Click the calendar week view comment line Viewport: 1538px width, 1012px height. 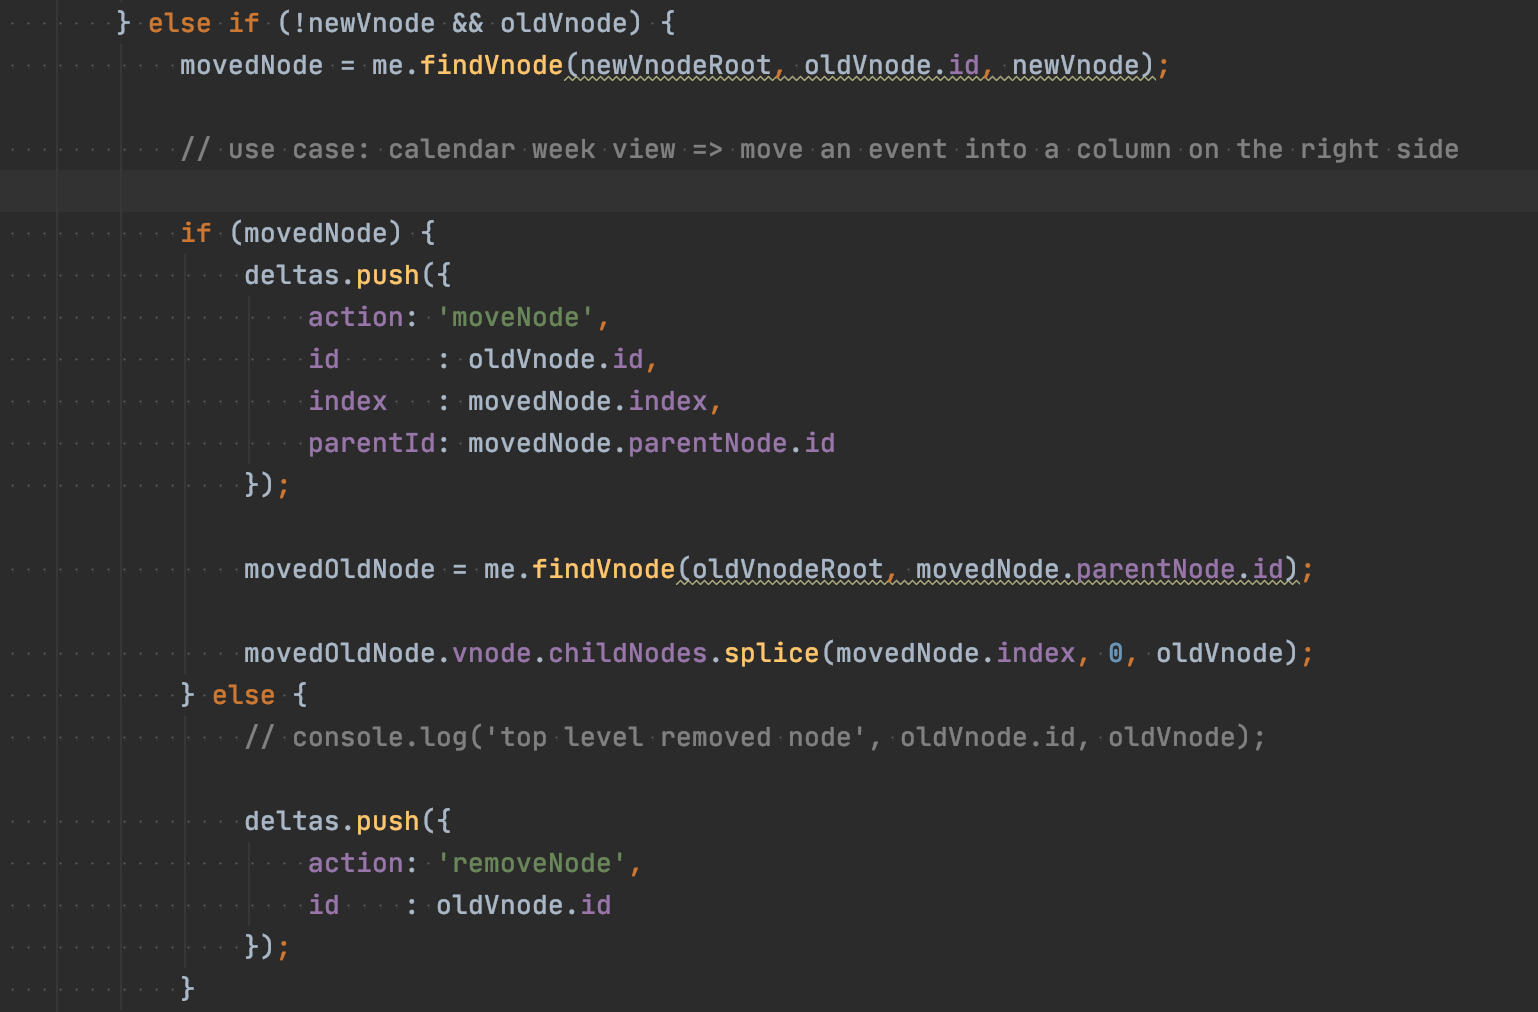[819, 149]
